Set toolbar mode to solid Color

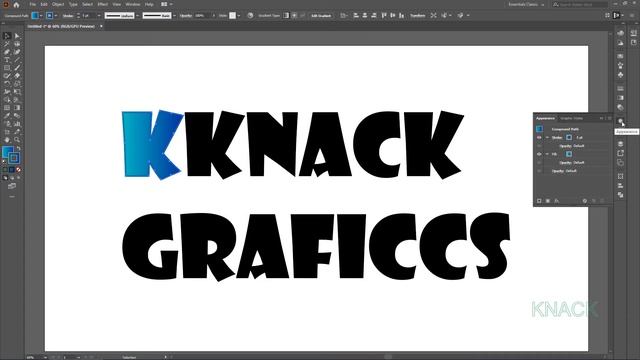tap(5, 169)
